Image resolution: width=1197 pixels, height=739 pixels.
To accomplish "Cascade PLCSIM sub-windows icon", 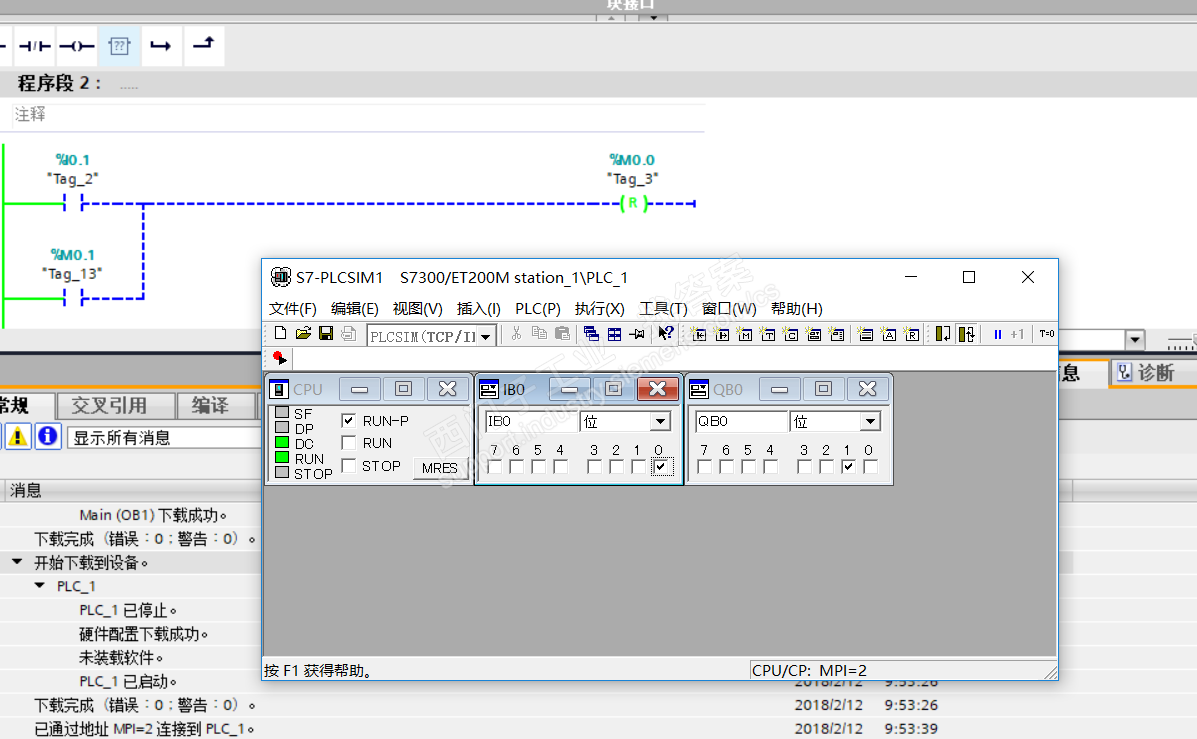I will (x=591, y=334).
